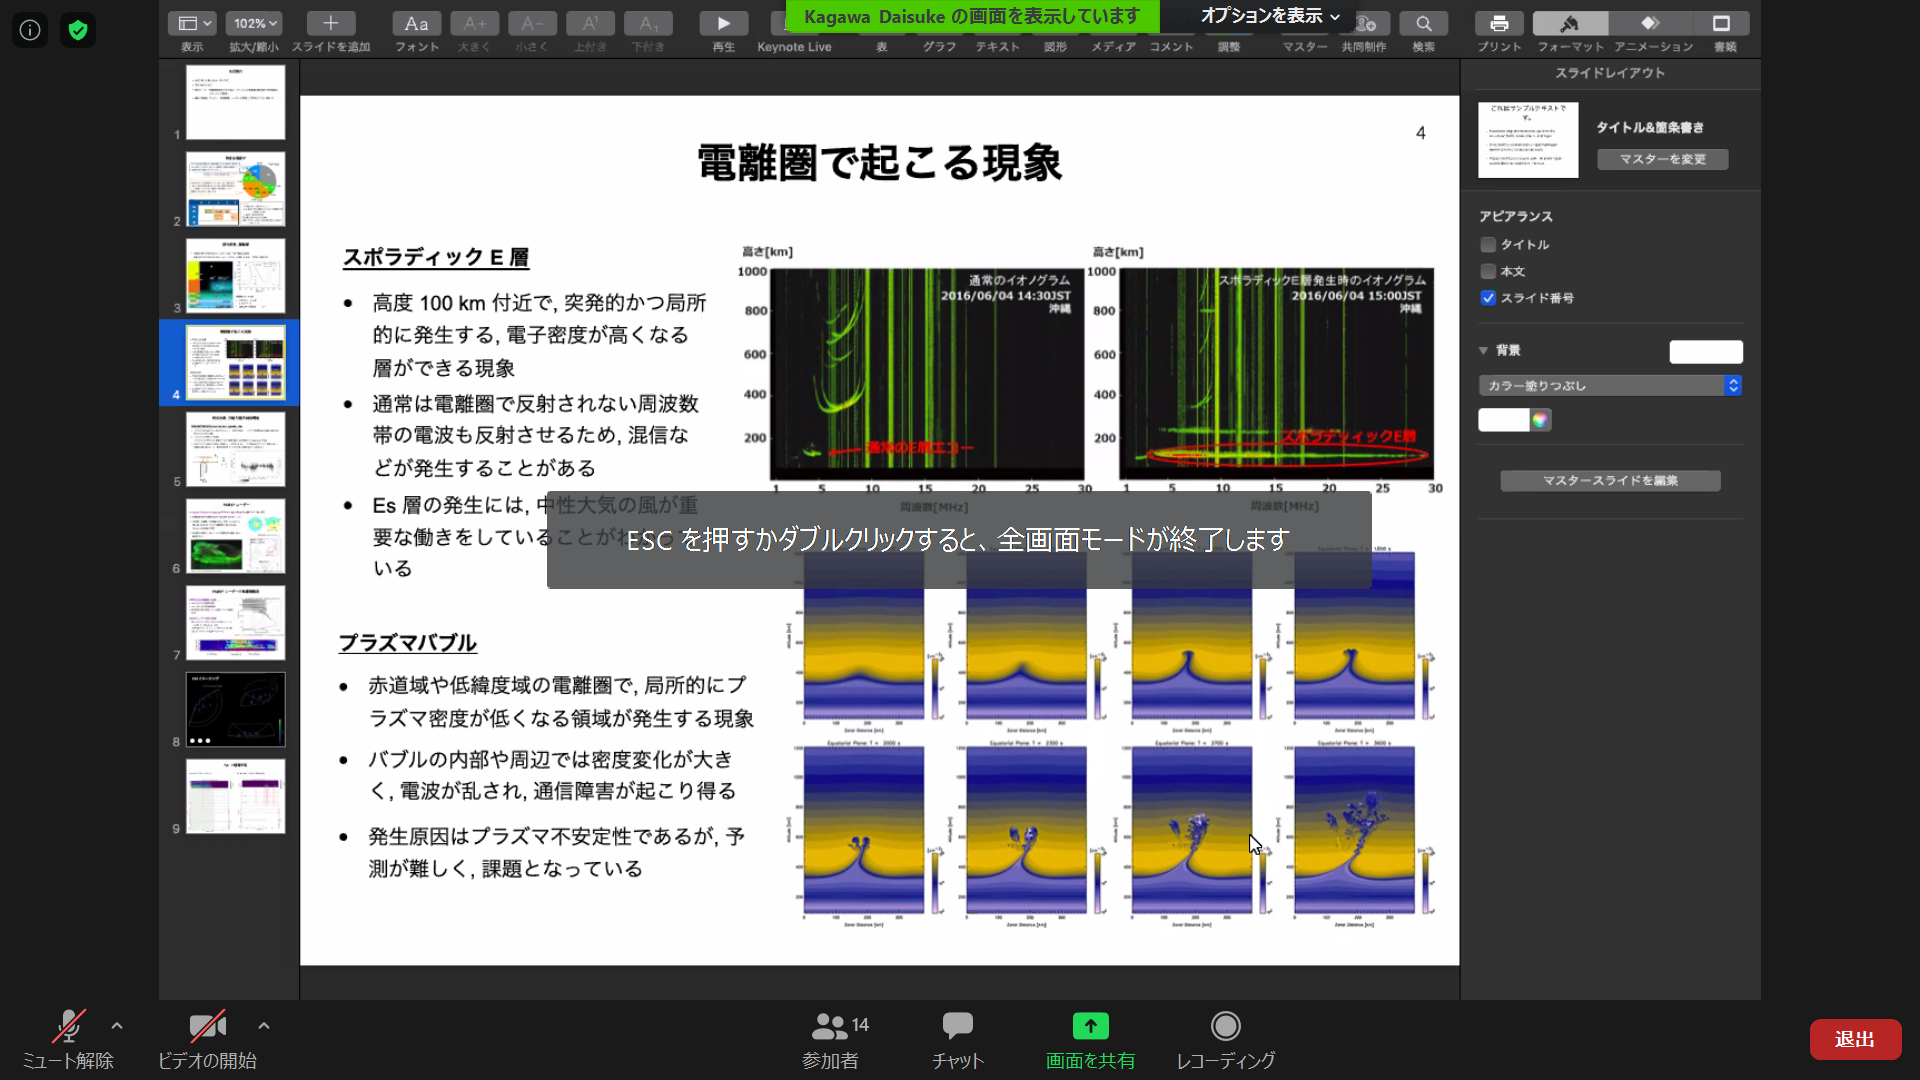Click the プラズマバブル heading text

tap(408, 643)
